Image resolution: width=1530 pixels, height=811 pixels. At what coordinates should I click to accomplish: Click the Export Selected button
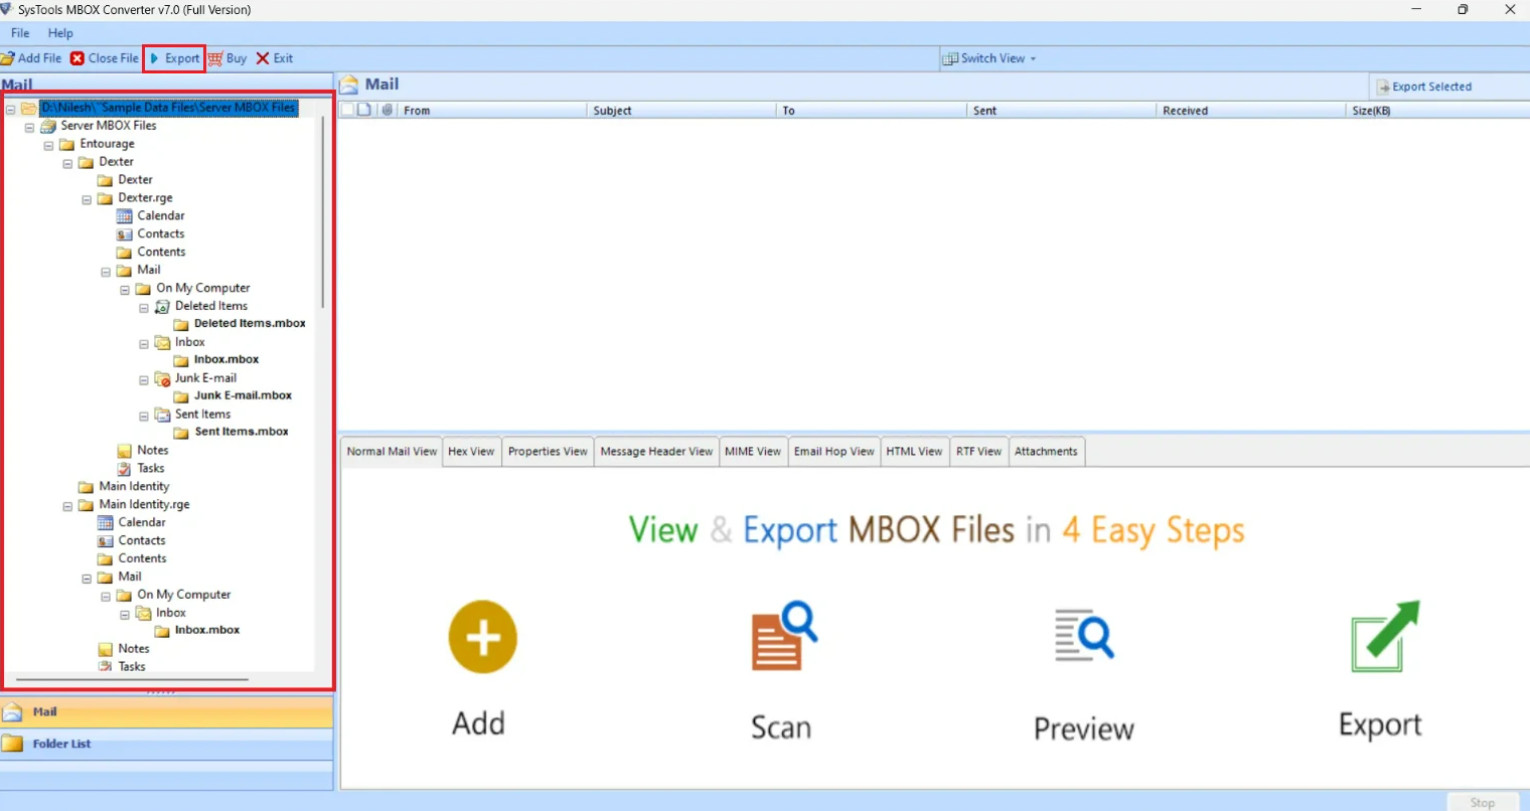(1424, 87)
